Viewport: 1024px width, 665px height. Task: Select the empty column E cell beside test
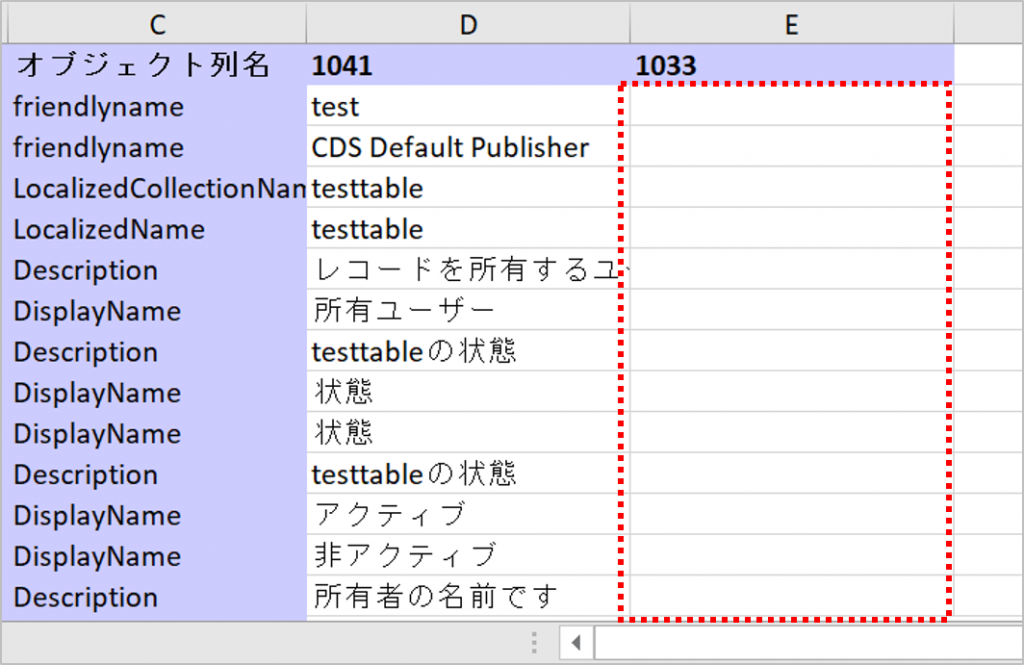(x=790, y=106)
